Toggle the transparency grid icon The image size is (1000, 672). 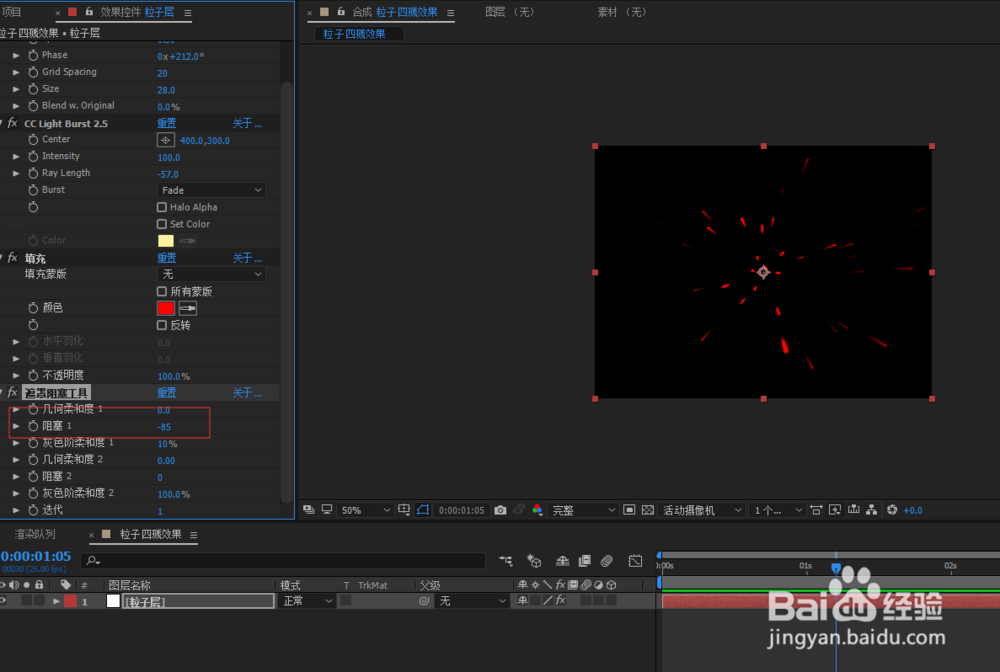[648, 510]
